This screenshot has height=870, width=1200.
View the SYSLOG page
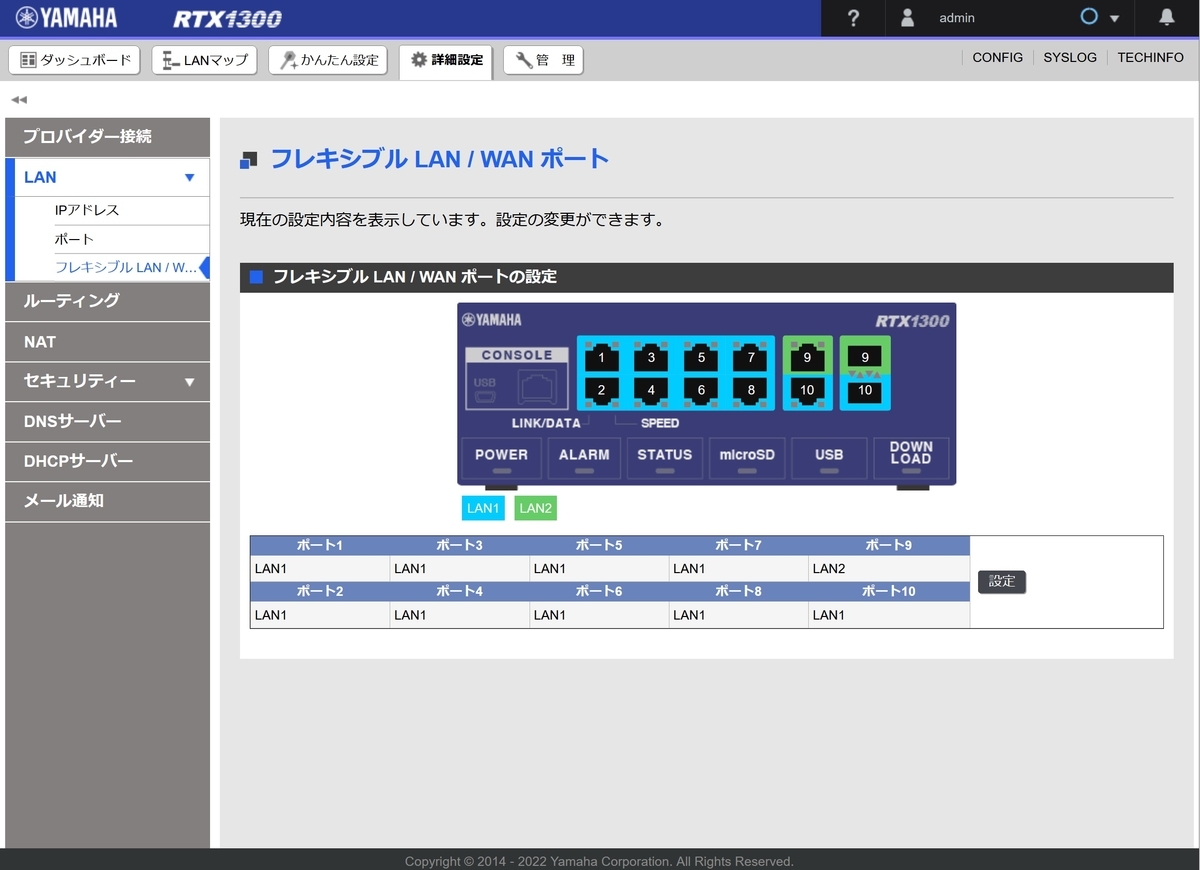1069,57
